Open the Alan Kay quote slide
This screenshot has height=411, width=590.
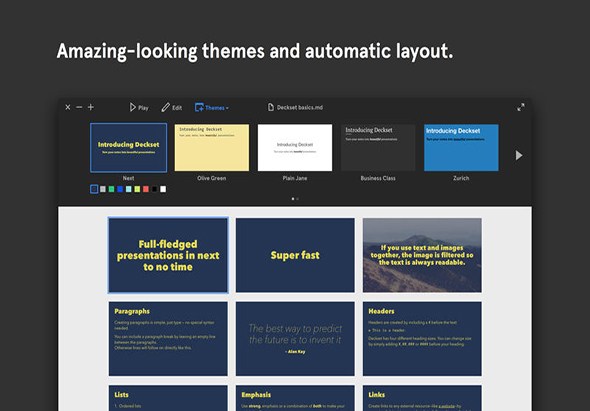(x=295, y=338)
